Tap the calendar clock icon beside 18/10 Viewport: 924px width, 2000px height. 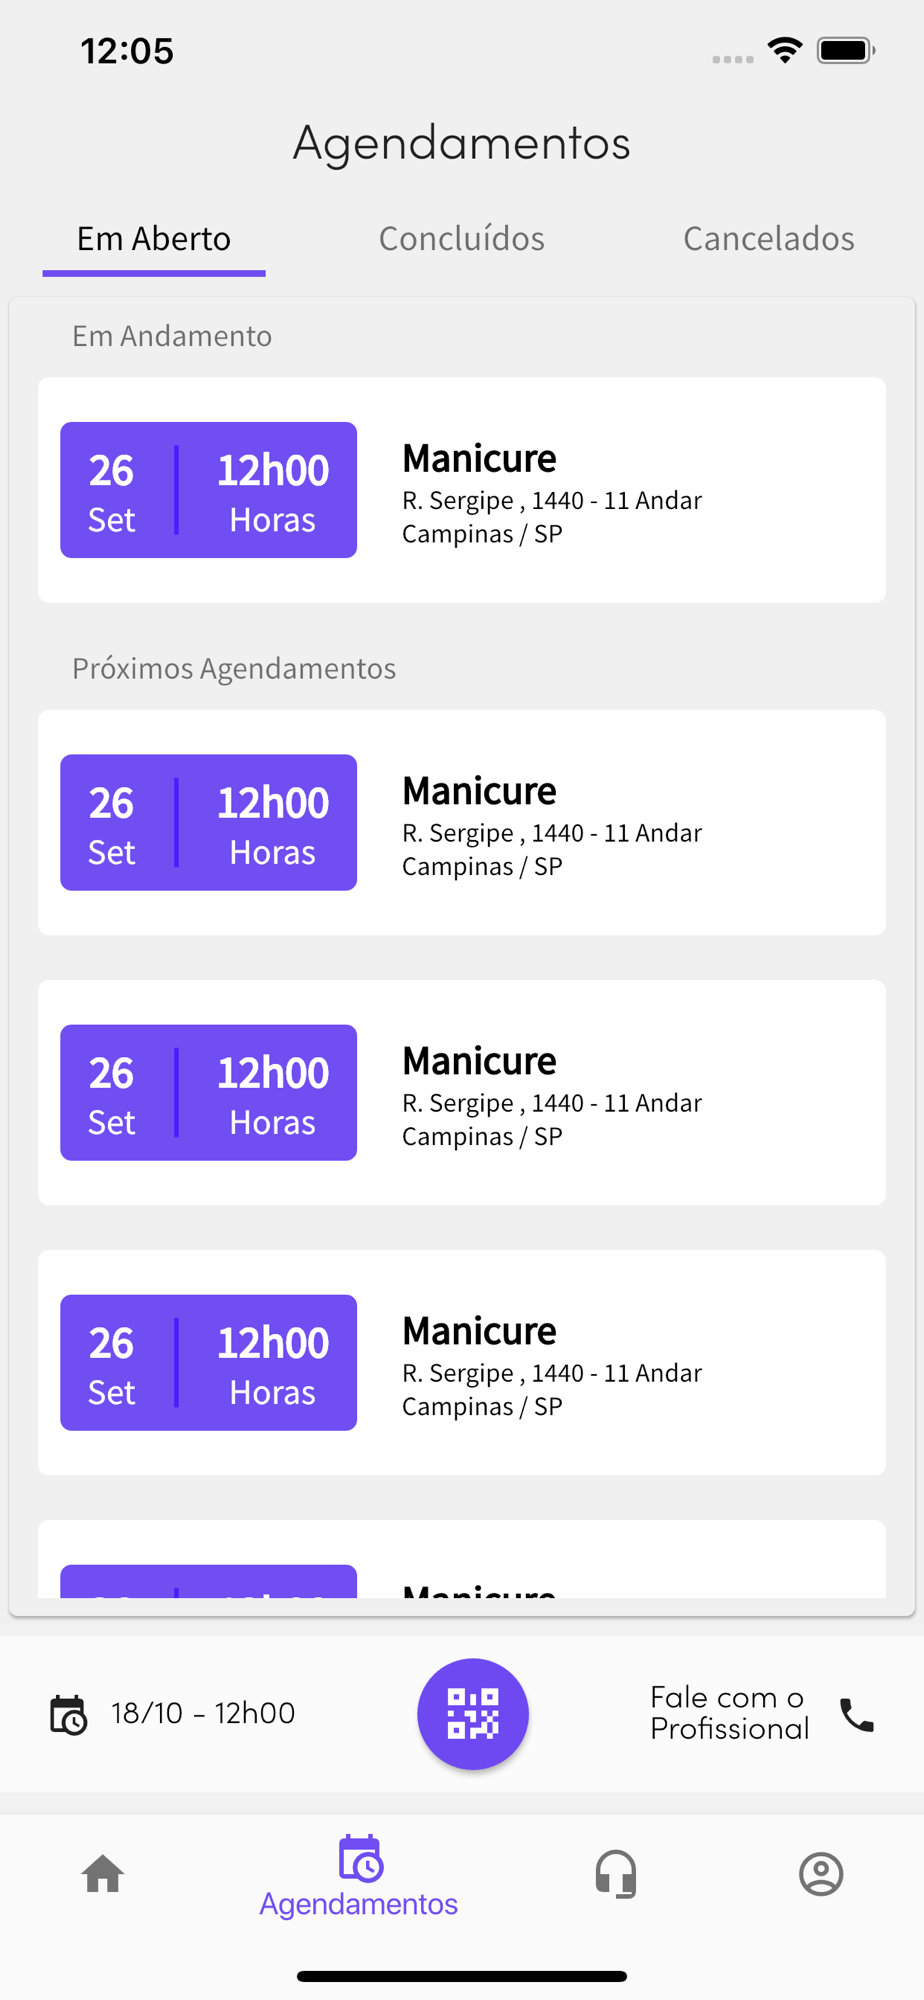pos(68,1714)
